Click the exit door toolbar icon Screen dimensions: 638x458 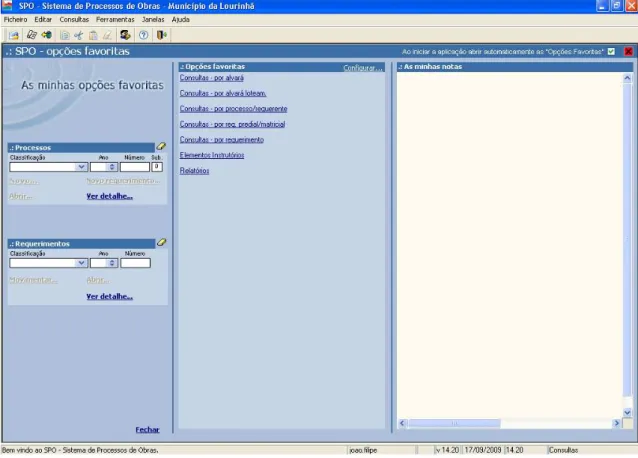(x=162, y=35)
